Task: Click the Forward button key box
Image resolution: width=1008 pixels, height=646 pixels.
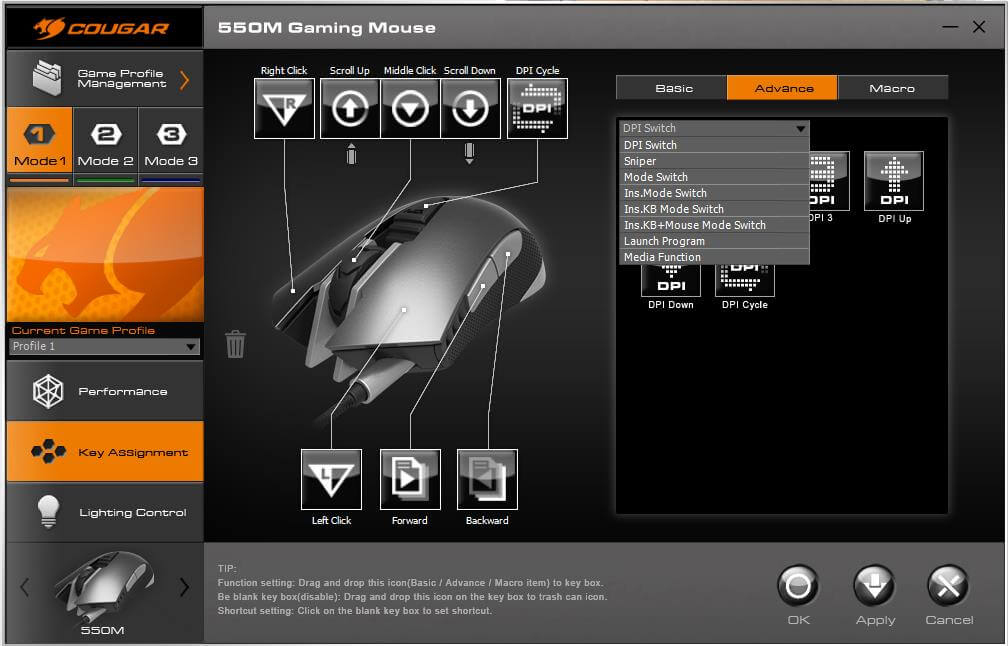Action: (410, 480)
